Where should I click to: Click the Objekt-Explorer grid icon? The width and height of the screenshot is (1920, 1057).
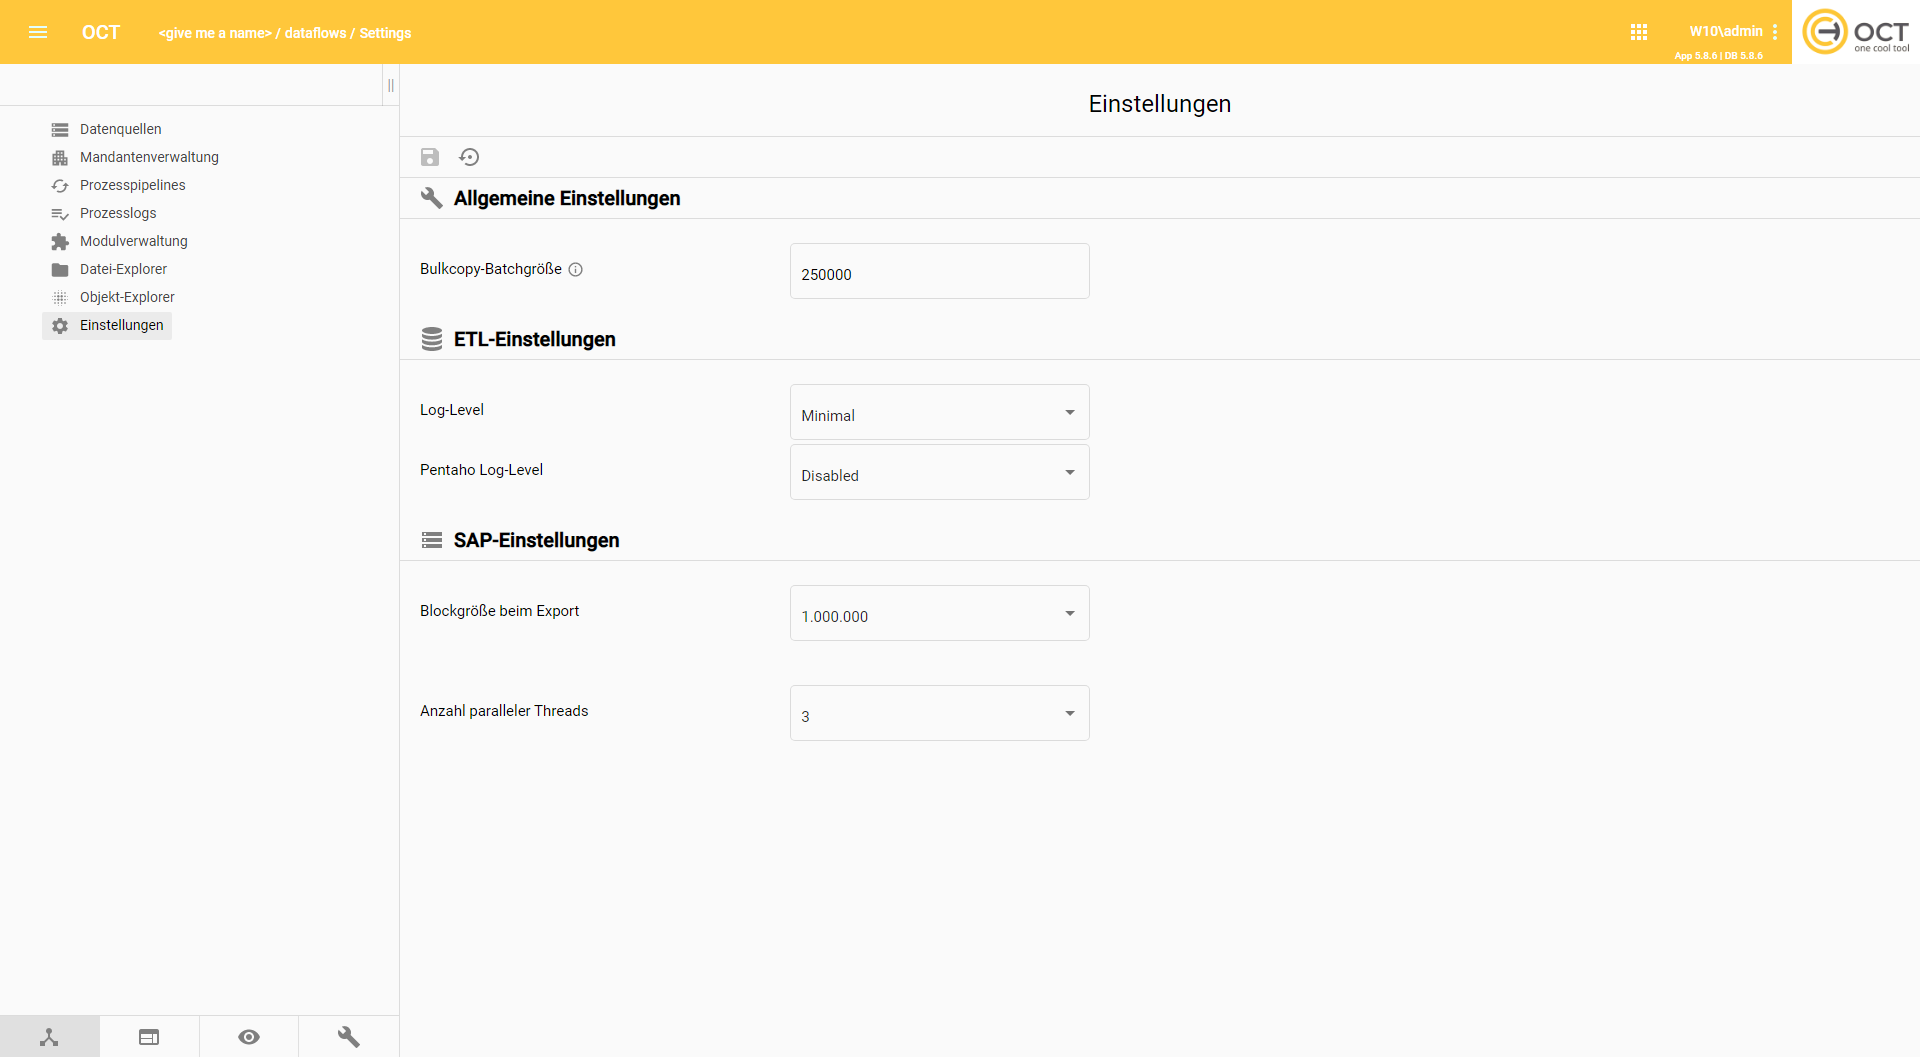[59, 297]
